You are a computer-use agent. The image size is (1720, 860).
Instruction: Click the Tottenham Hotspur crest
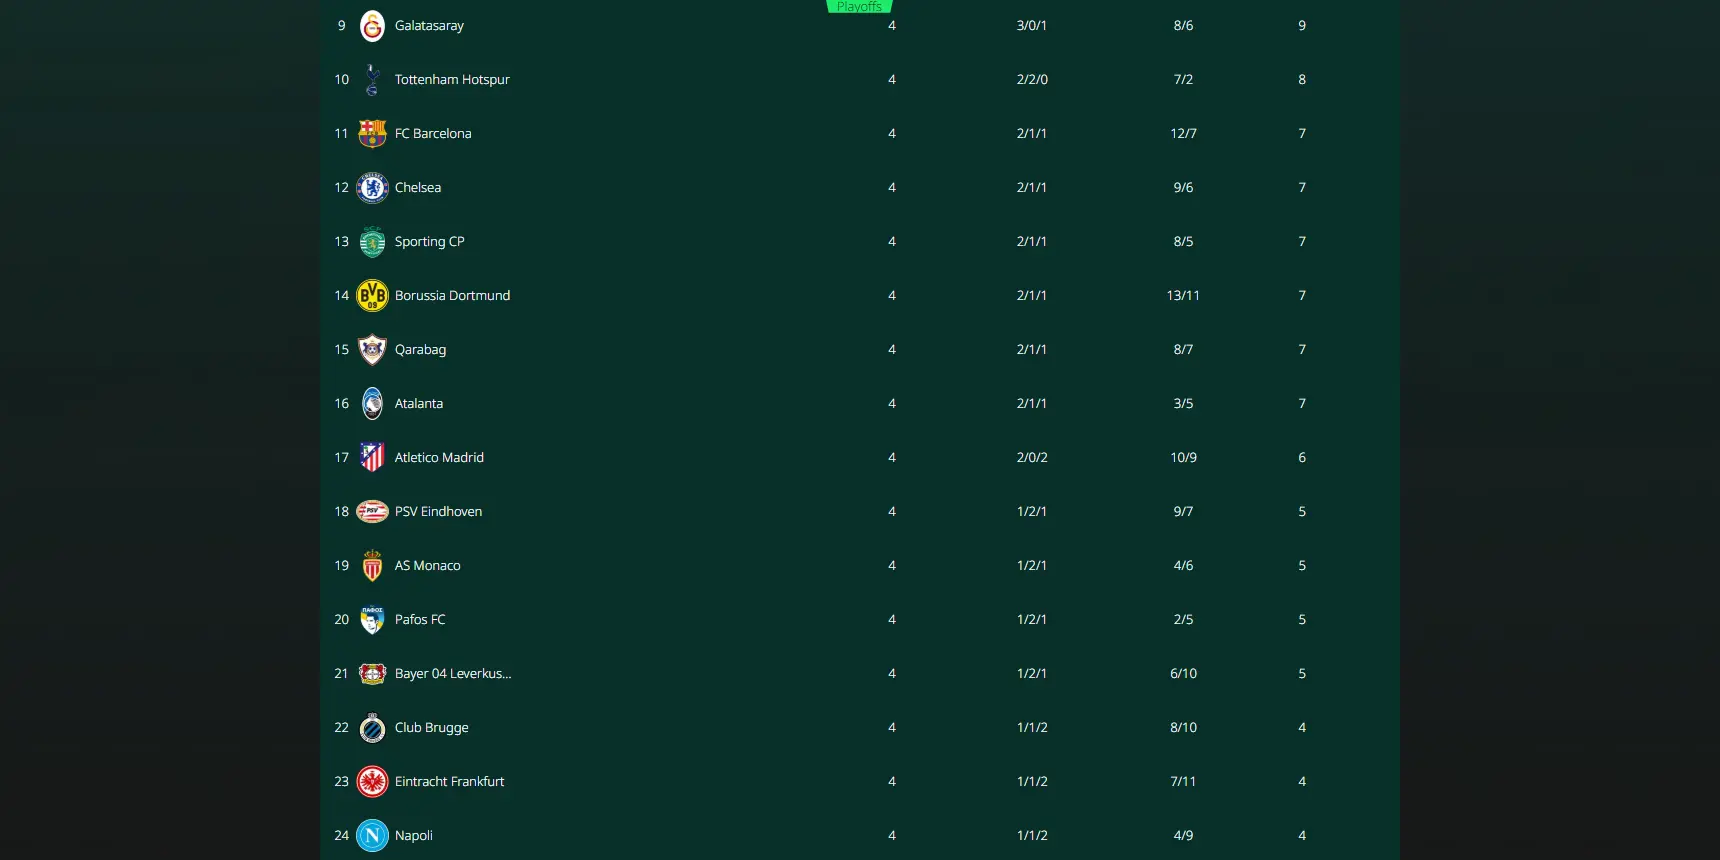(x=372, y=80)
